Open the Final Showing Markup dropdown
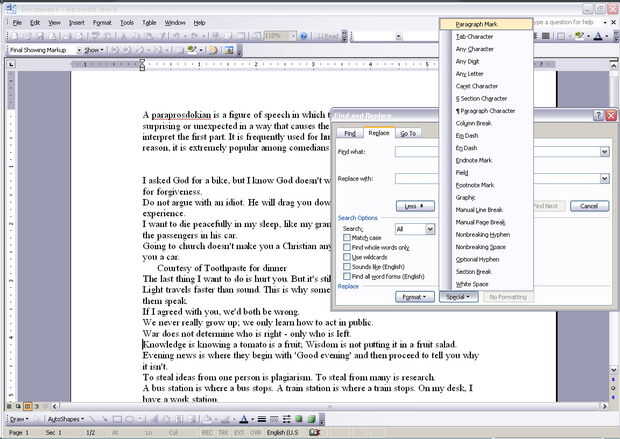This screenshot has width=620, height=439. click(x=79, y=50)
